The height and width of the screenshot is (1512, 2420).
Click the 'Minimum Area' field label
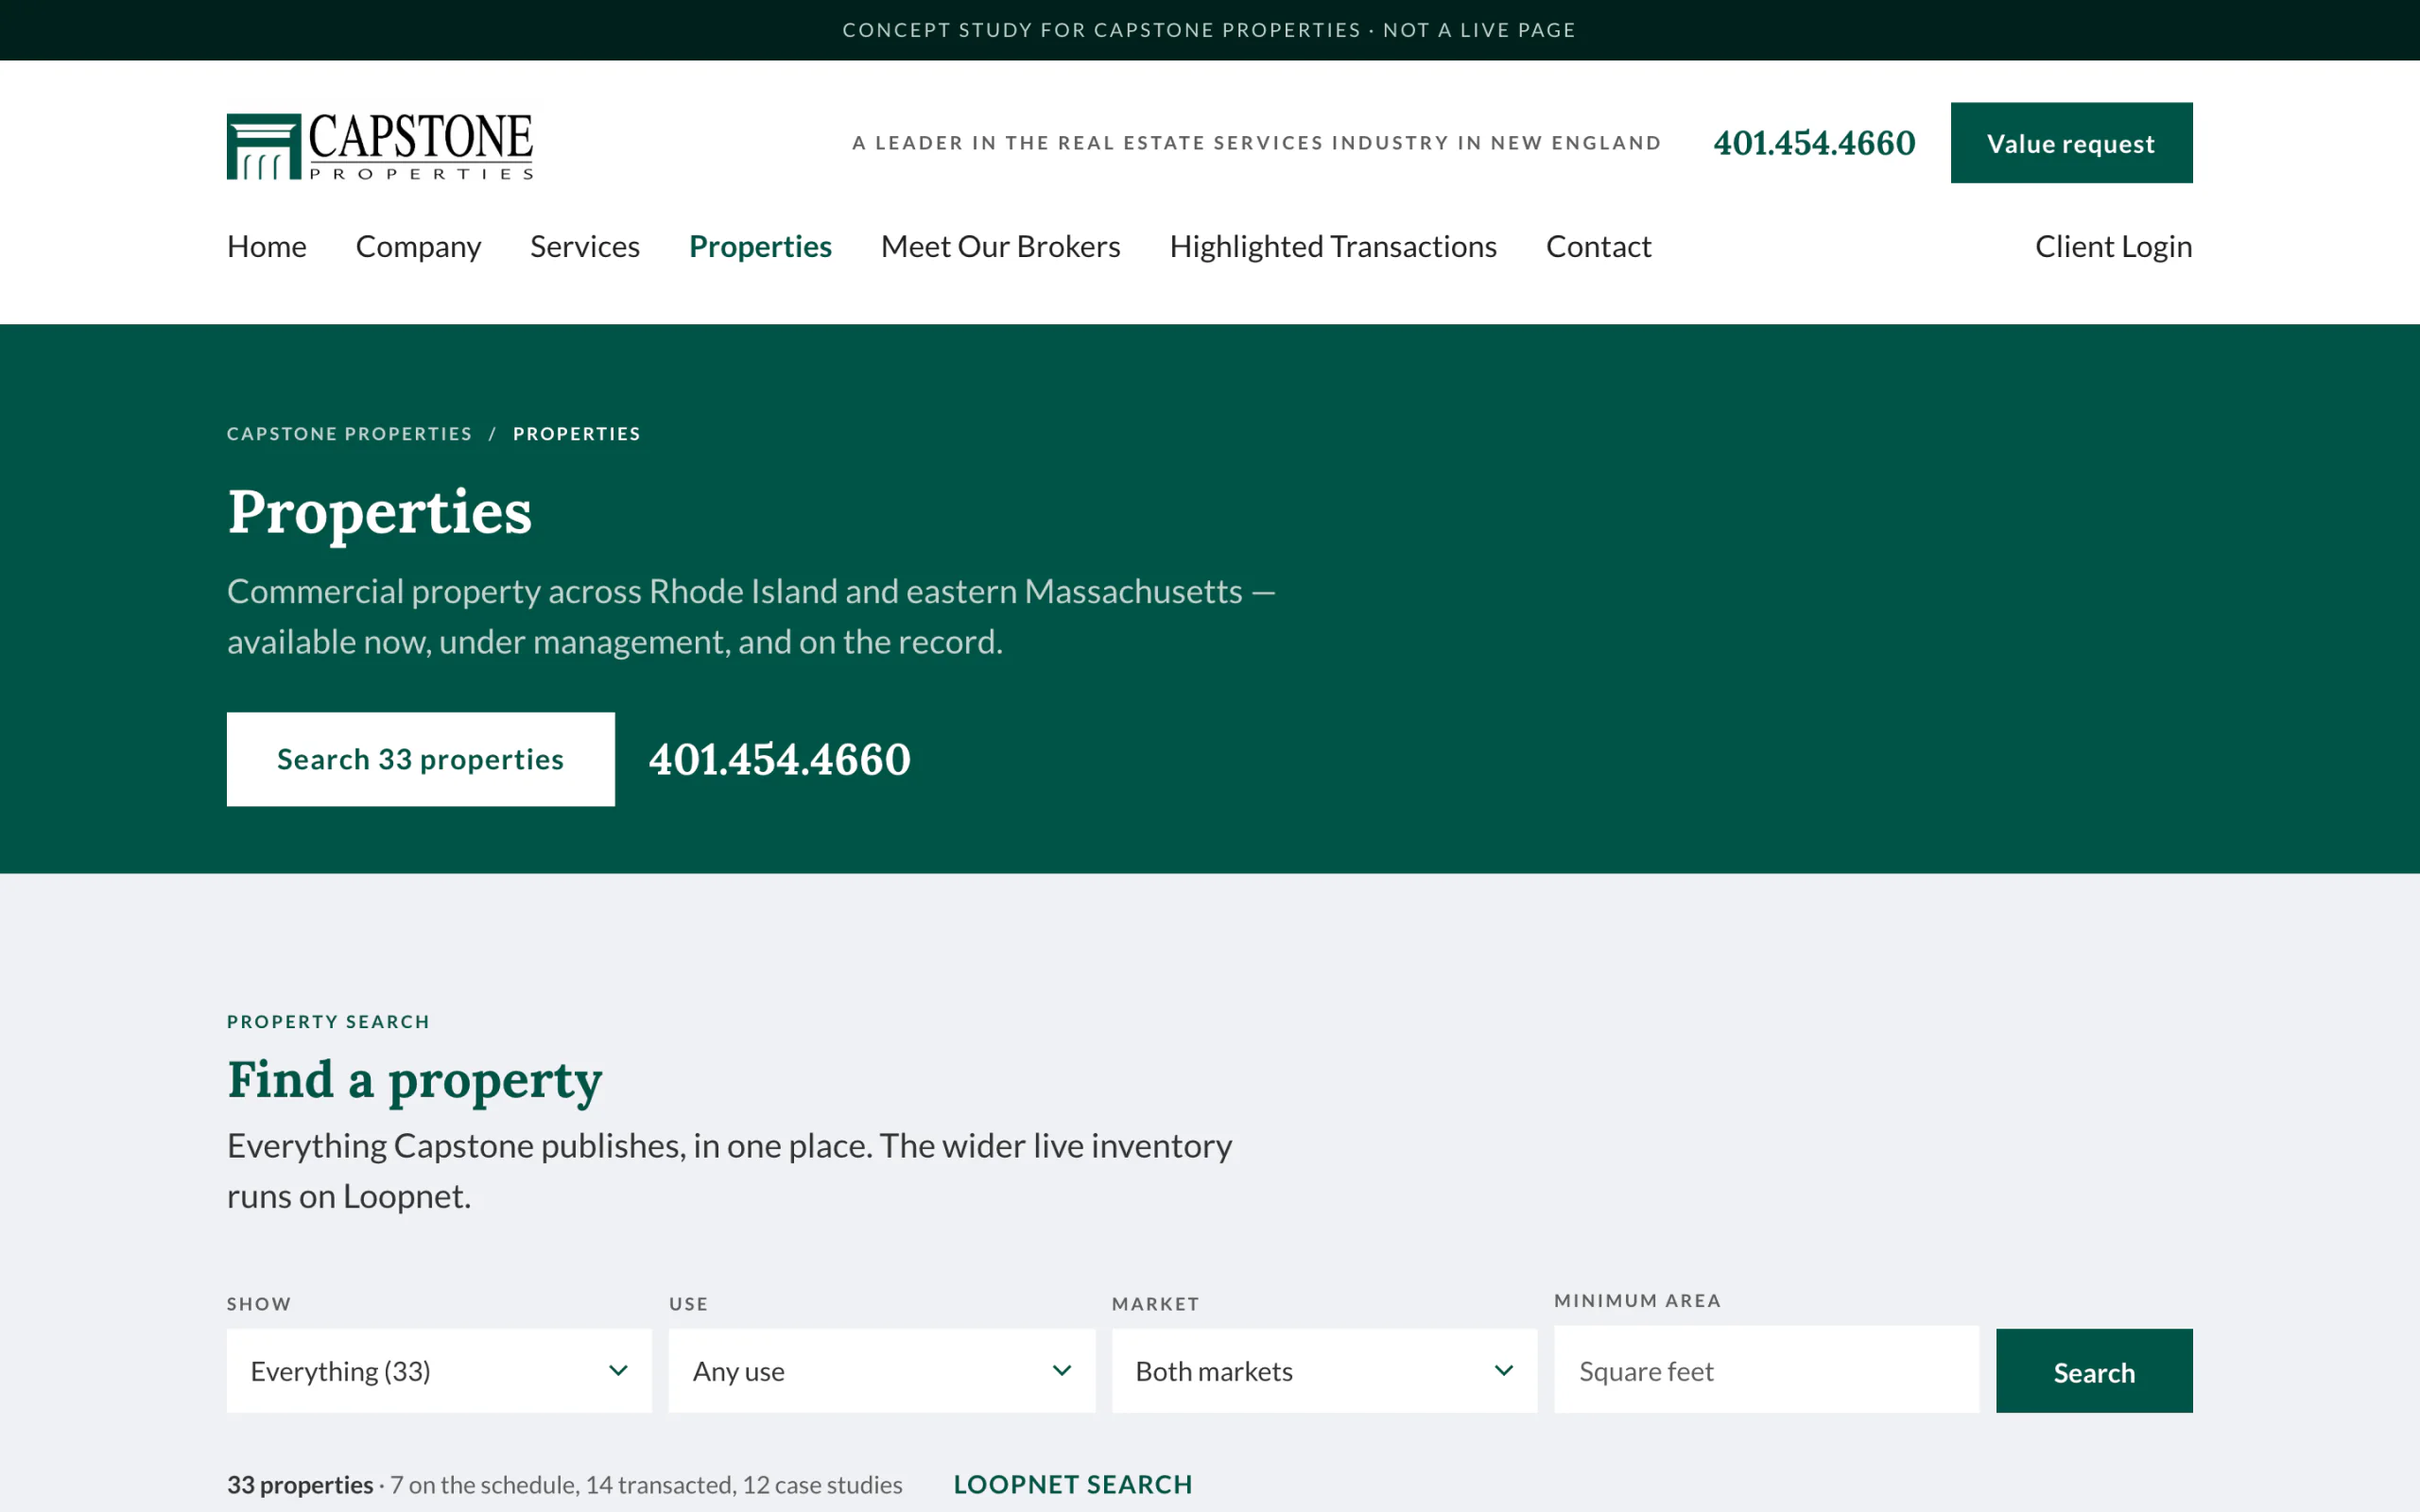click(1637, 1301)
